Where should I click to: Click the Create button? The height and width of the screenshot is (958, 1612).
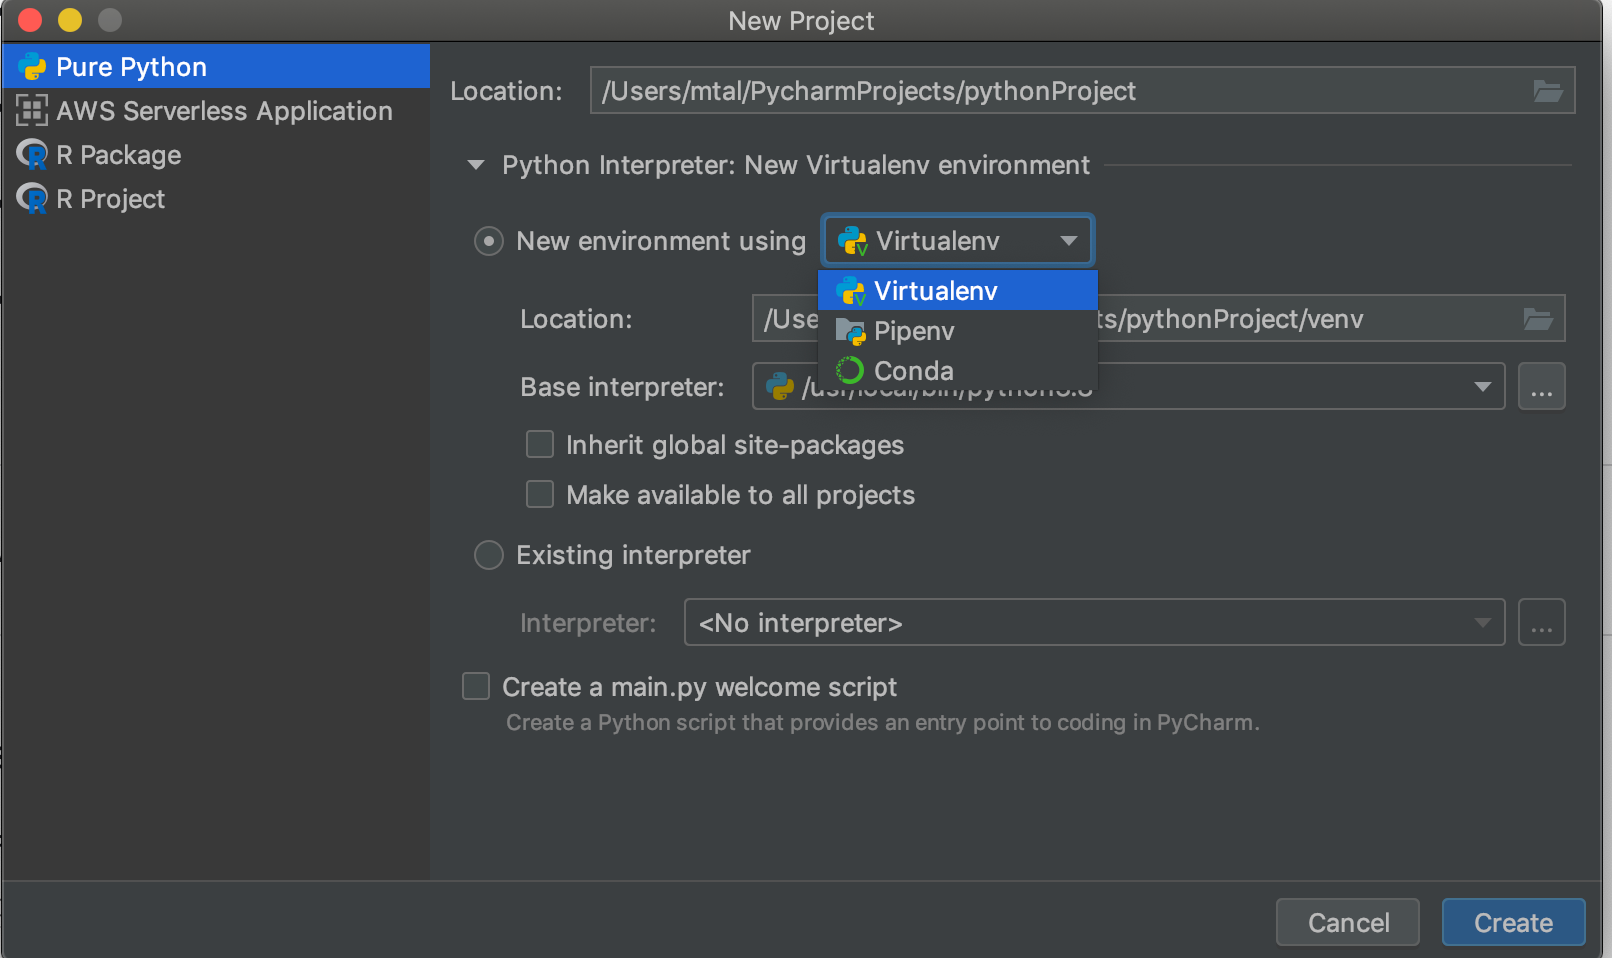point(1513,922)
